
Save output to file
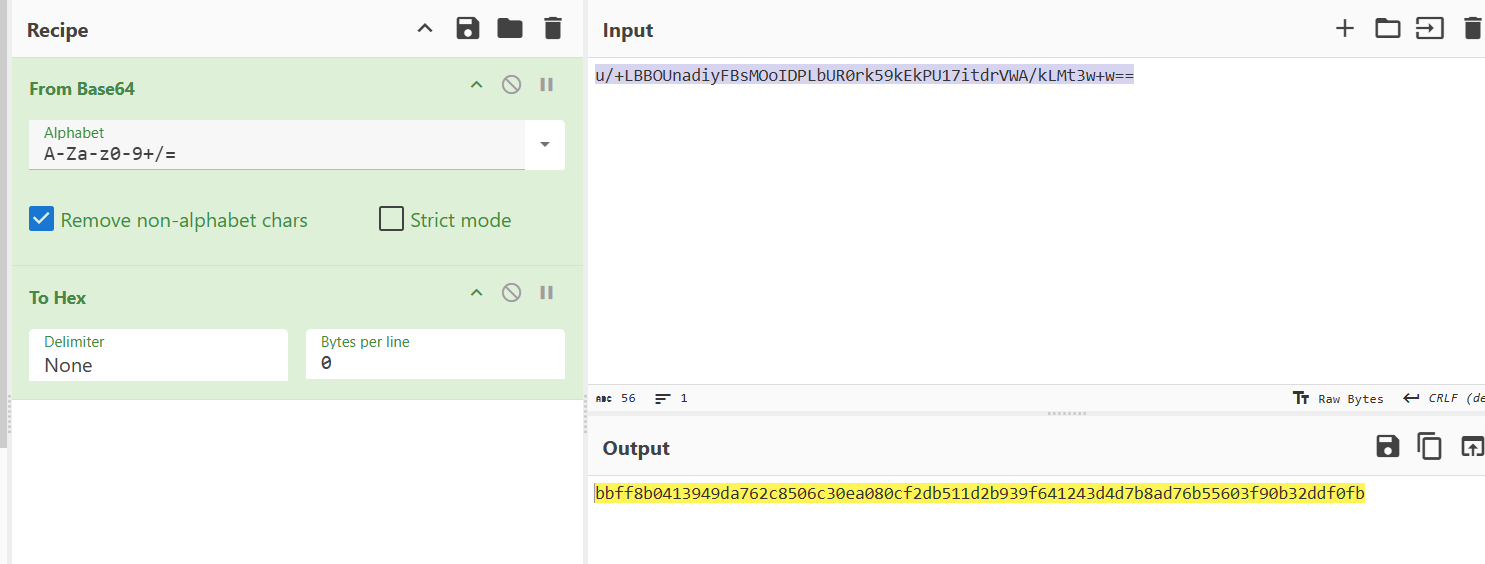1388,447
